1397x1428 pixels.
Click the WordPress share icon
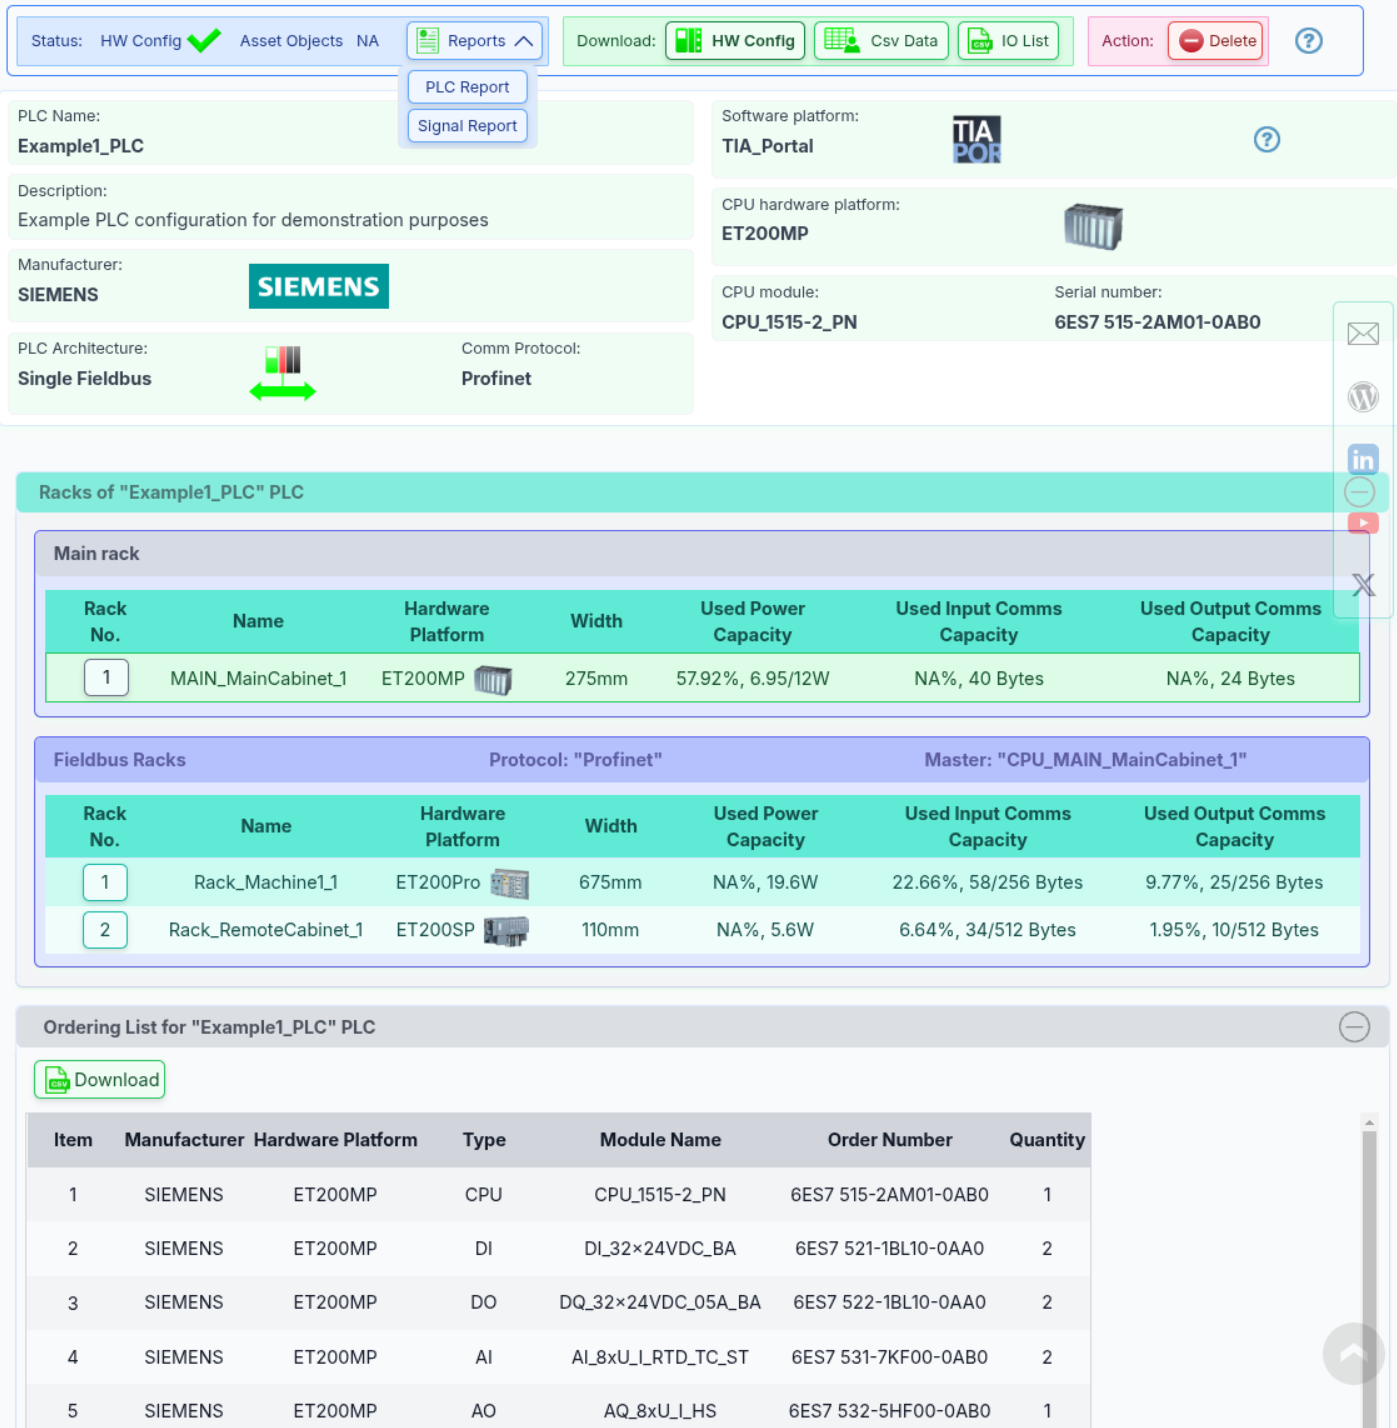click(x=1362, y=397)
